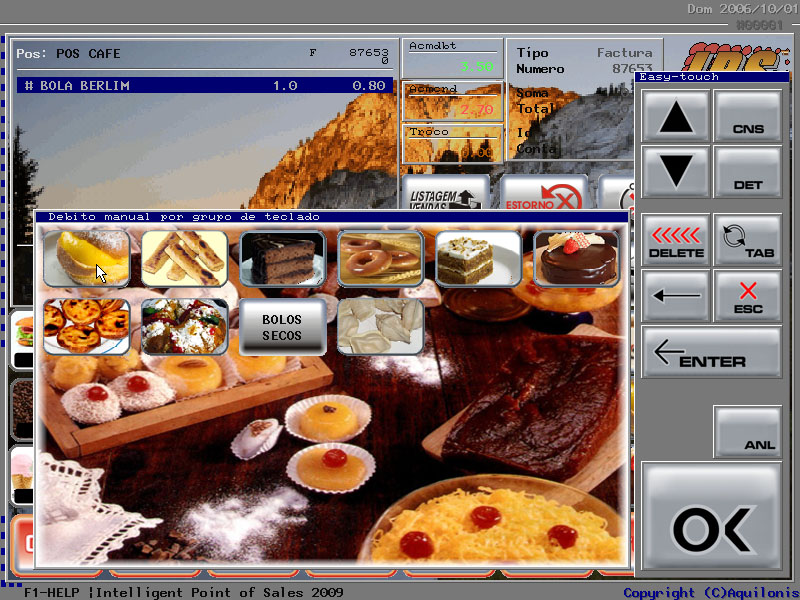Select the chocolate cake with strawberry thumbnail
800x600 pixels.
(x=576, y=259)
